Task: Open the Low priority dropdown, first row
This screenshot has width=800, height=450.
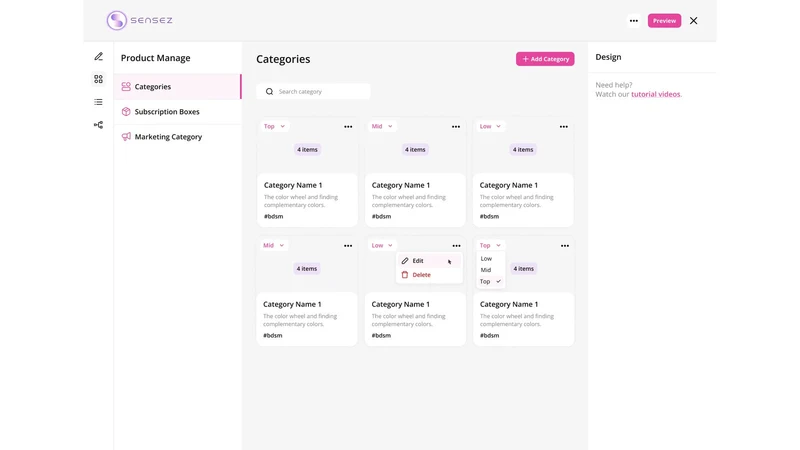Action: click(490, 126)
